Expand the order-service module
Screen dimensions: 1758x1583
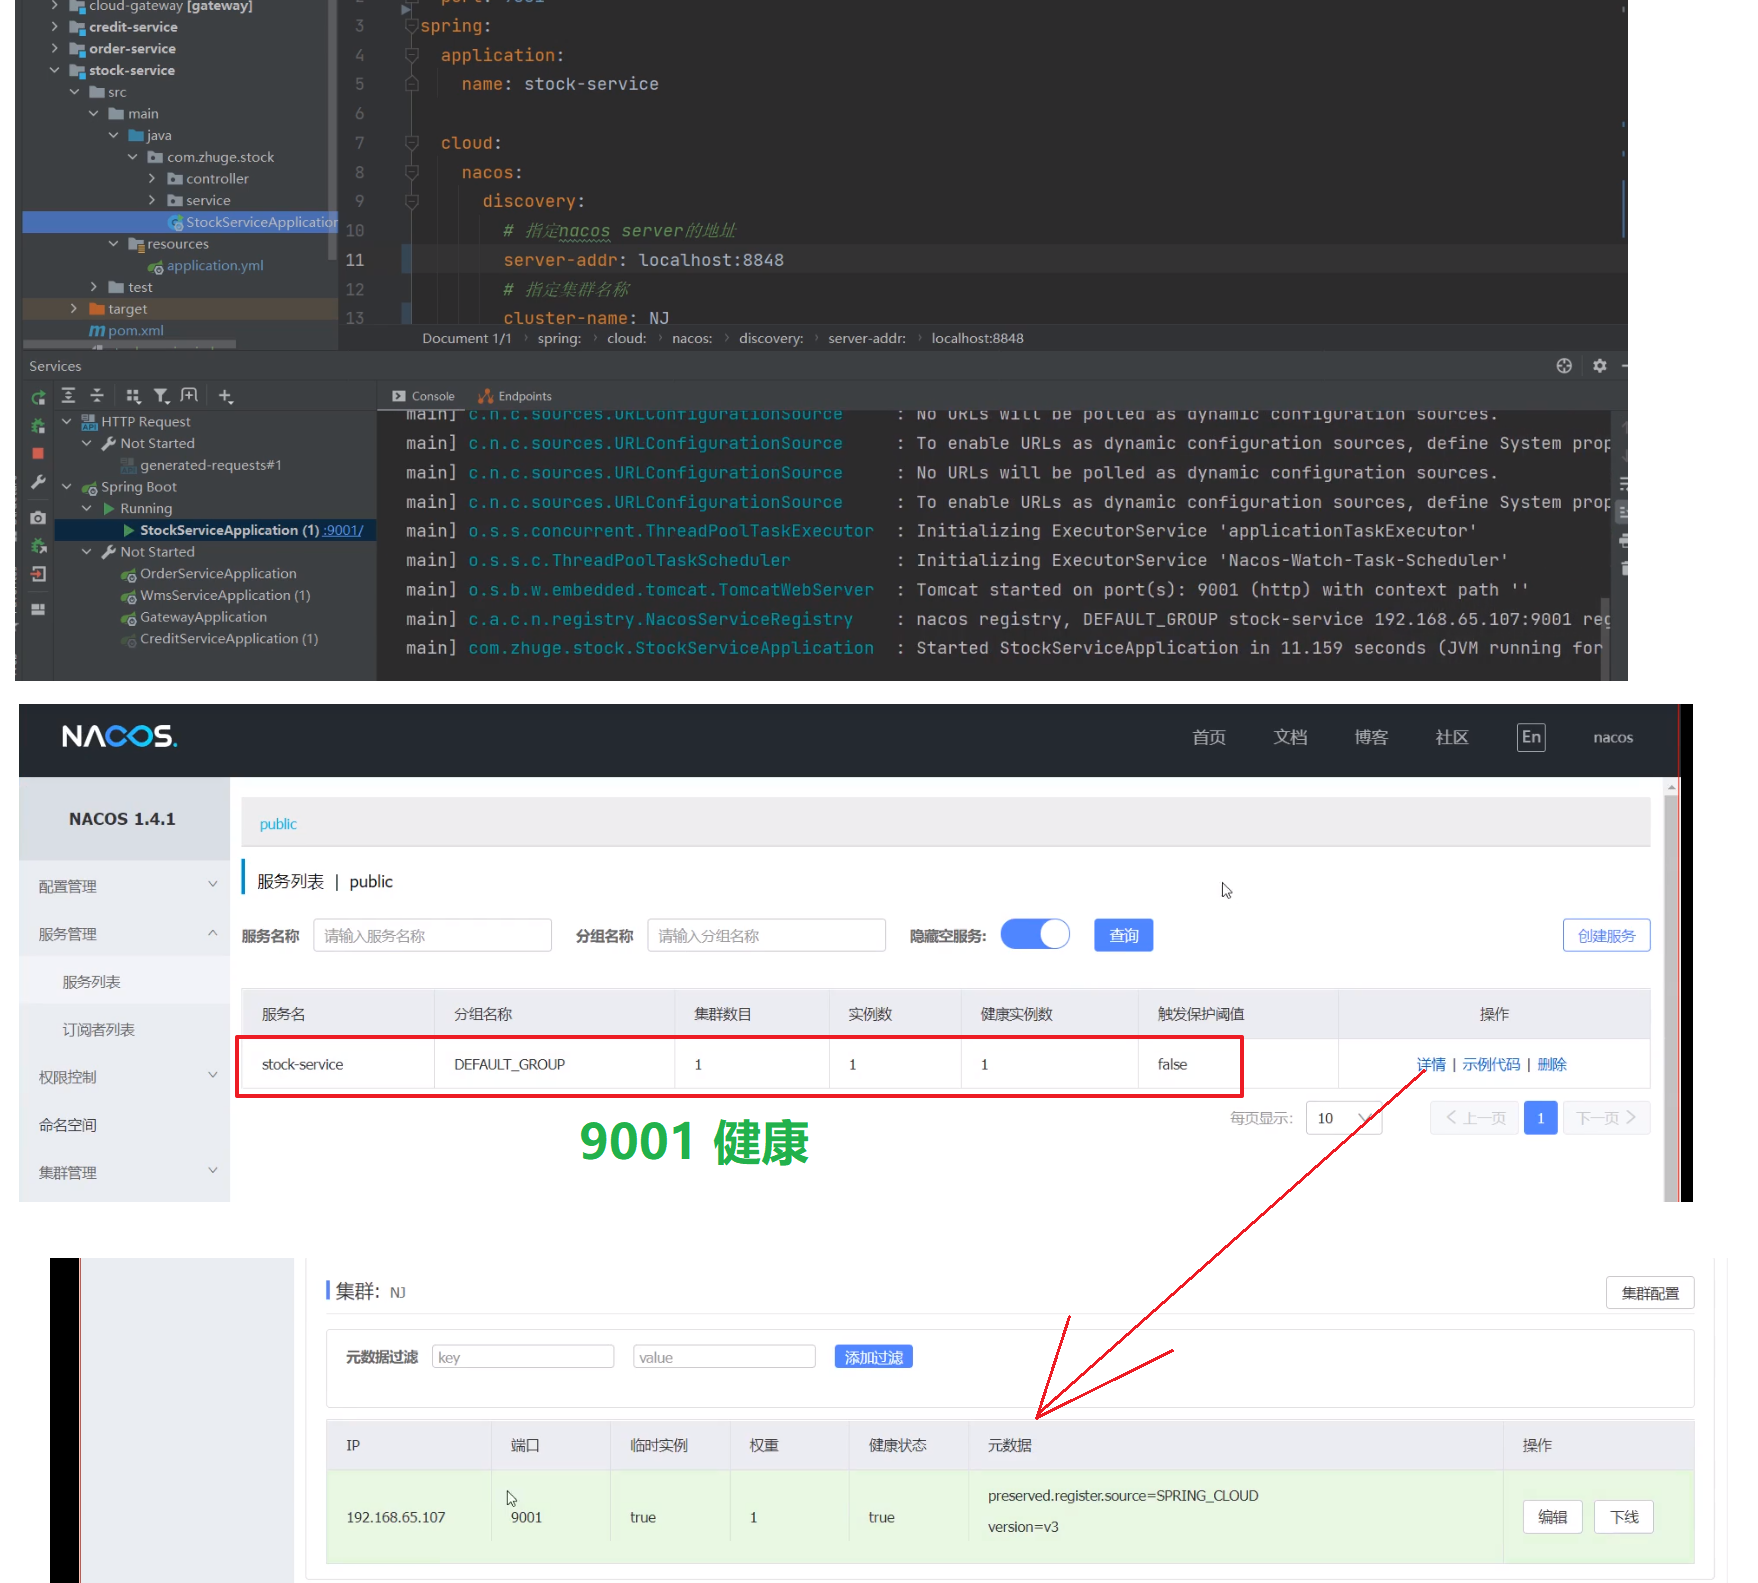pyautogui.click(x=54, y=48)
